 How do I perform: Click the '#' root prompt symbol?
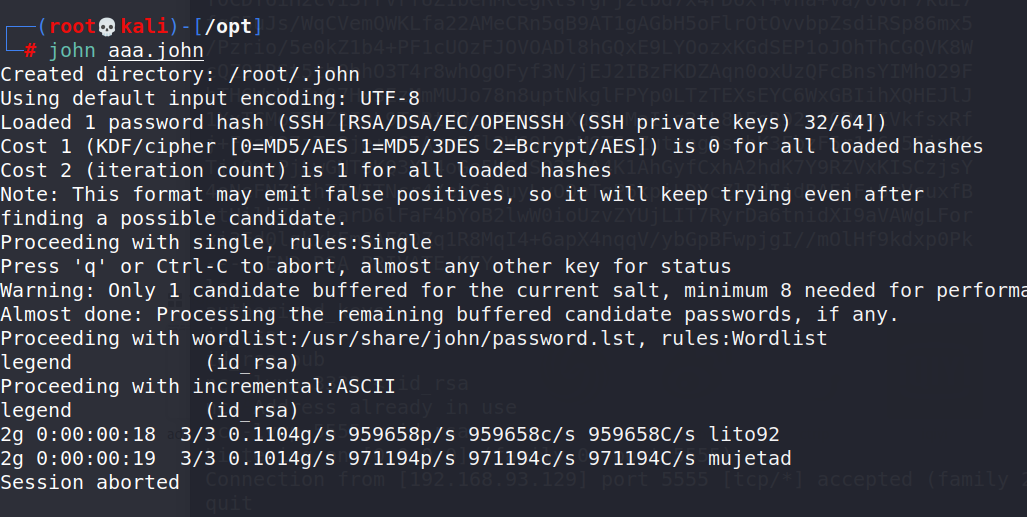[31, 50]
